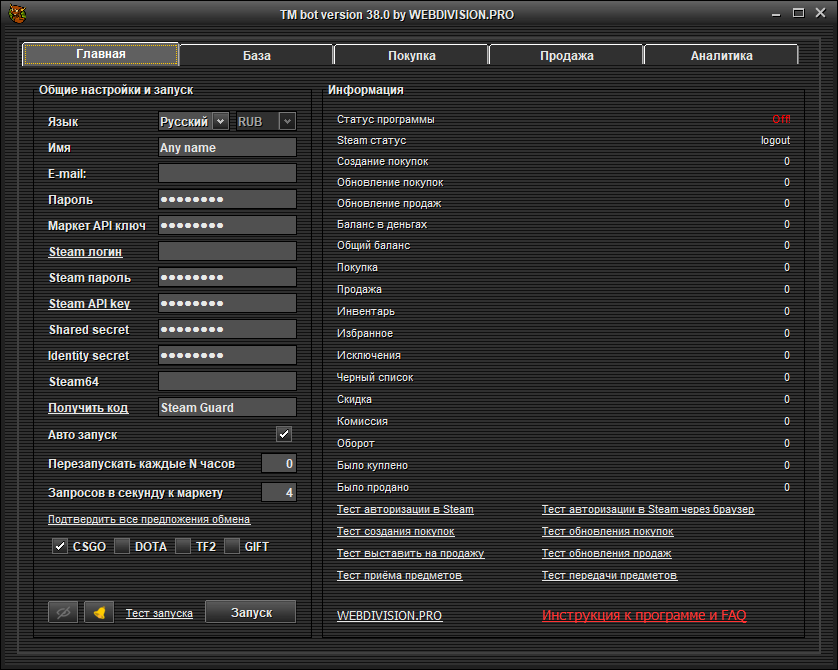Click the TM bot app icon in title bar
Image resolution: width=838 pixels, height=670 pixels.
pyautogui.click(x=17, y=13)
